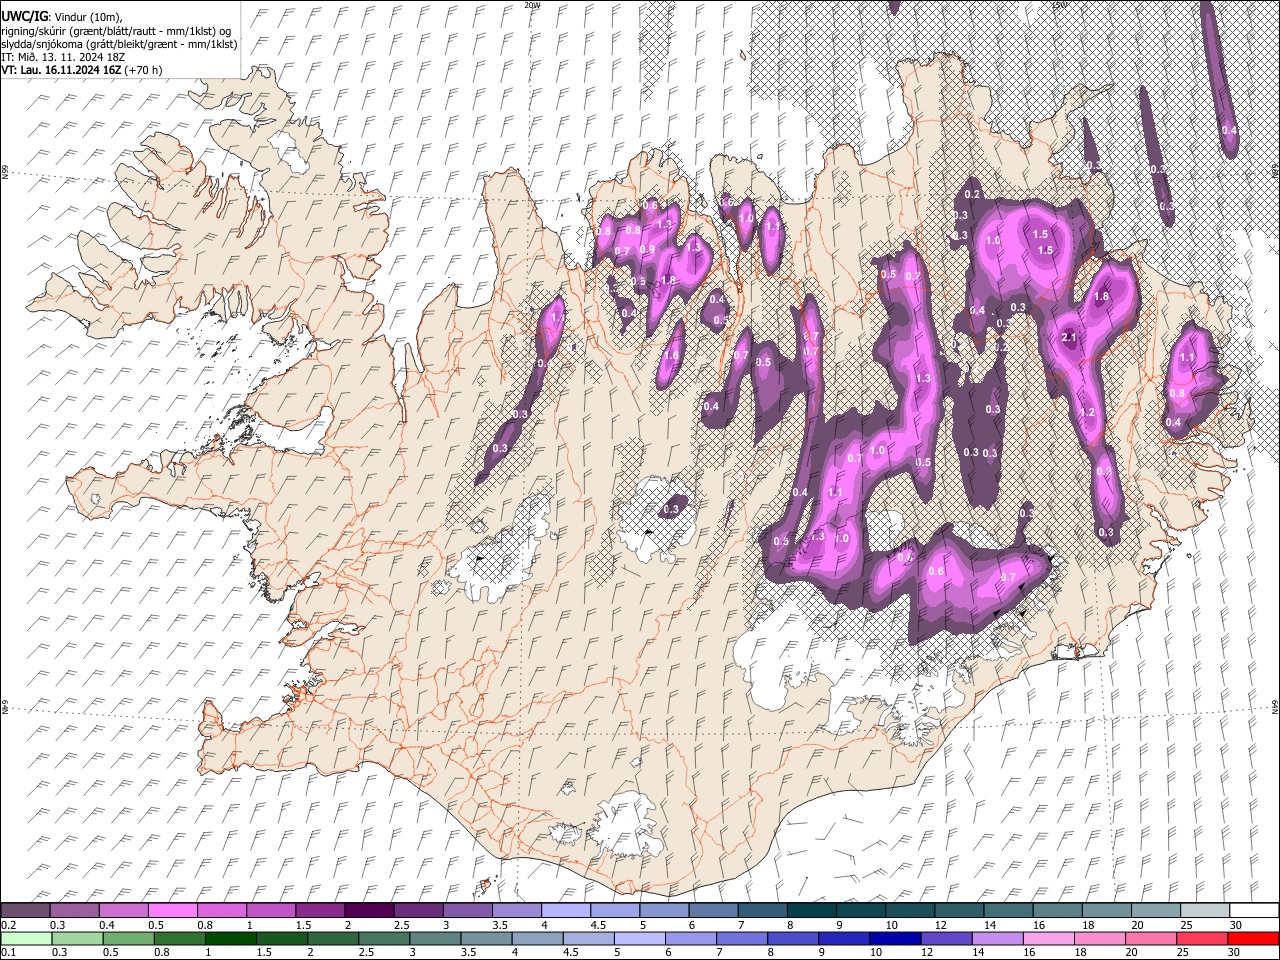Pick the light grey 25 swatch, upper legend row
This screenshot has height=960, width=1280.
[1204, 910]
